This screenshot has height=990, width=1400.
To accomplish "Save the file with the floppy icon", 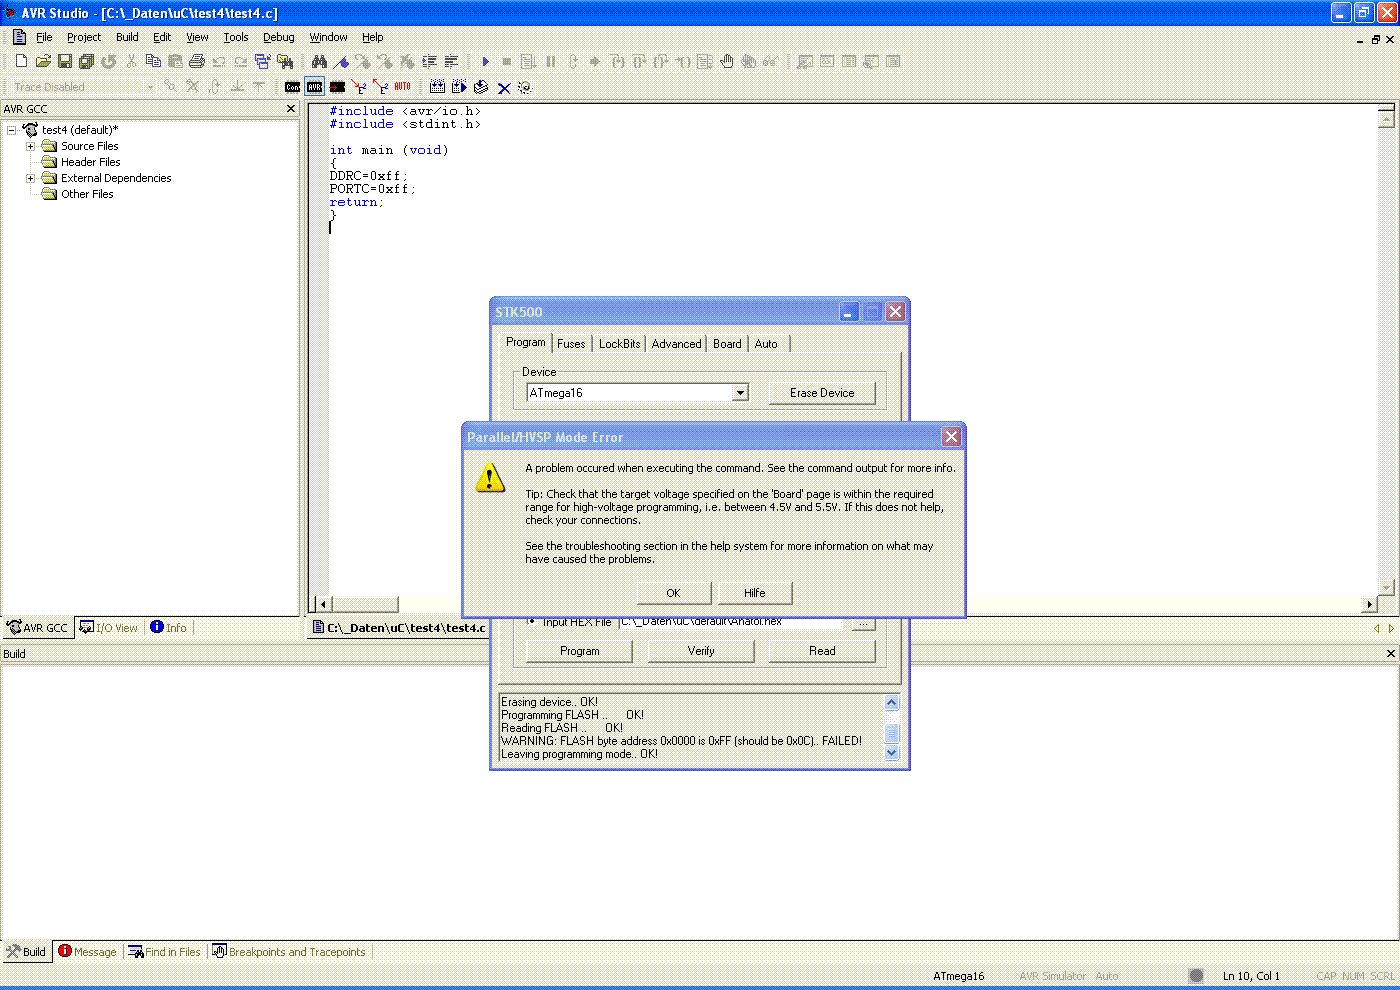I will coord(65,62).
